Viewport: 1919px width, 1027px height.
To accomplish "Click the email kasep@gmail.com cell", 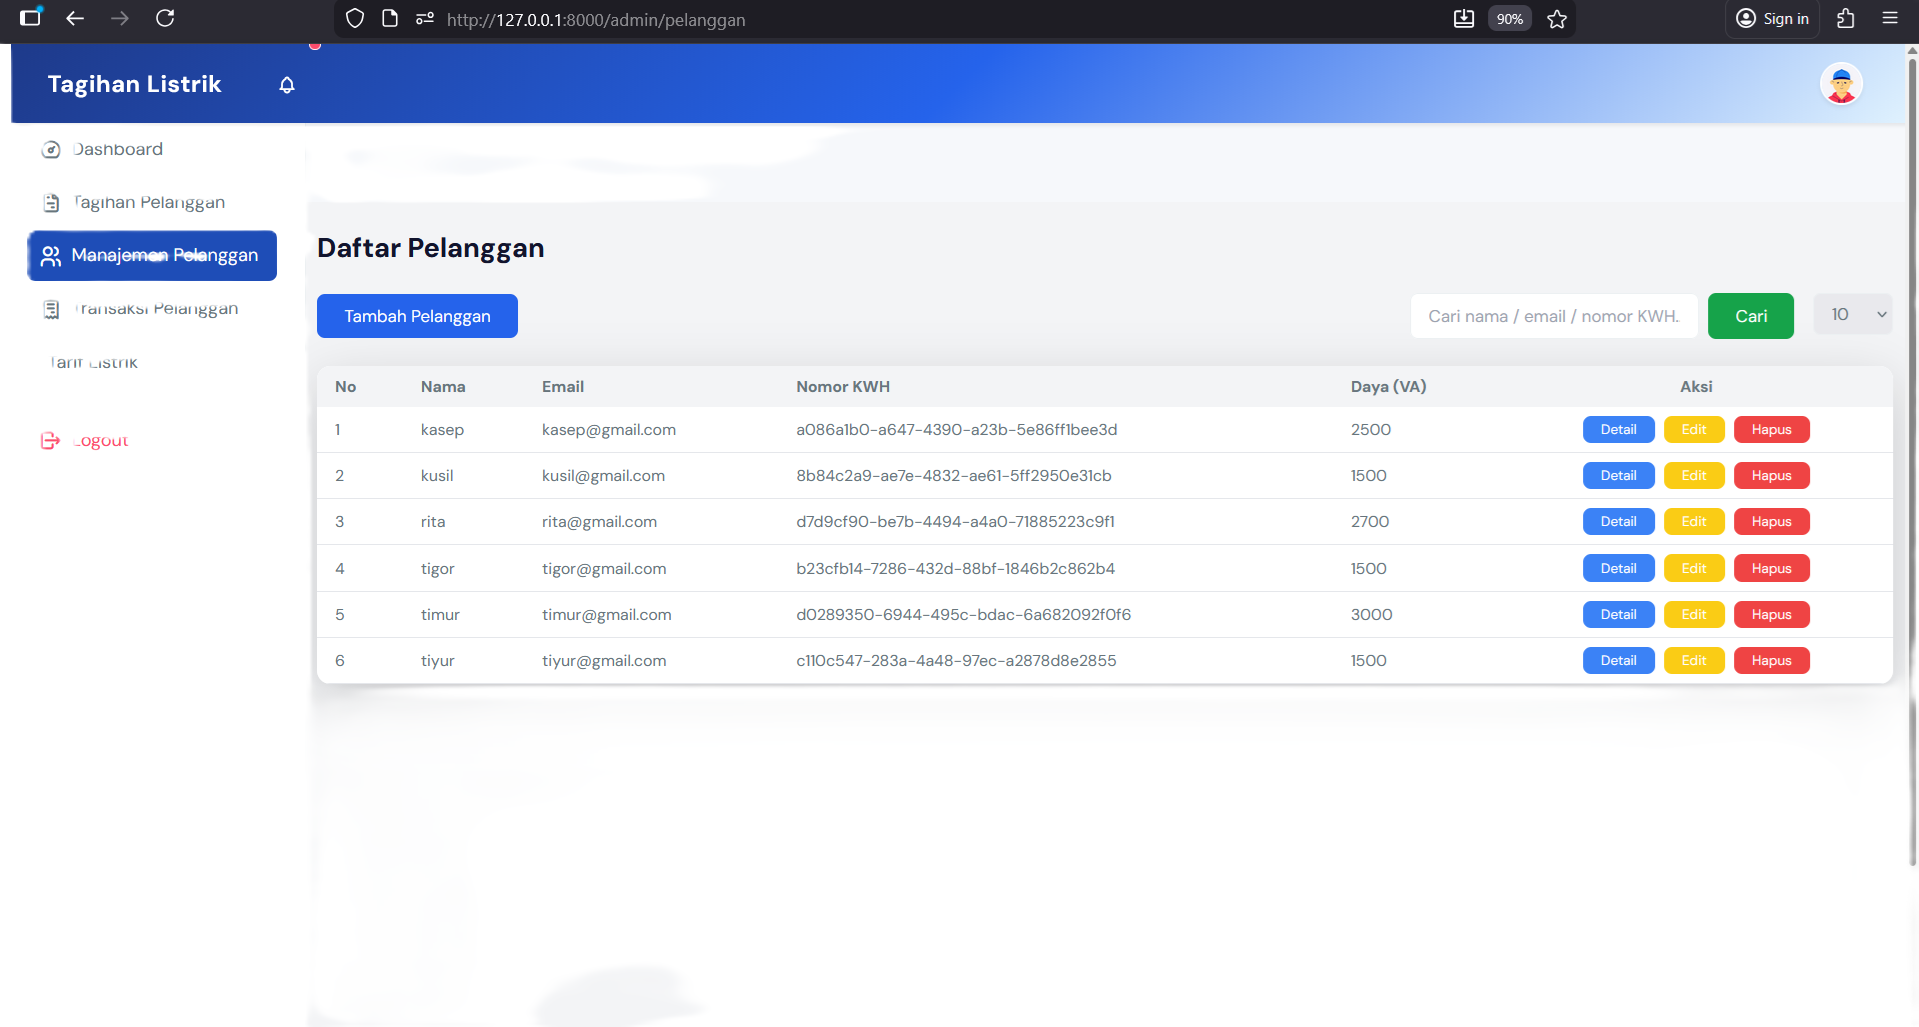I will [609, 430].
